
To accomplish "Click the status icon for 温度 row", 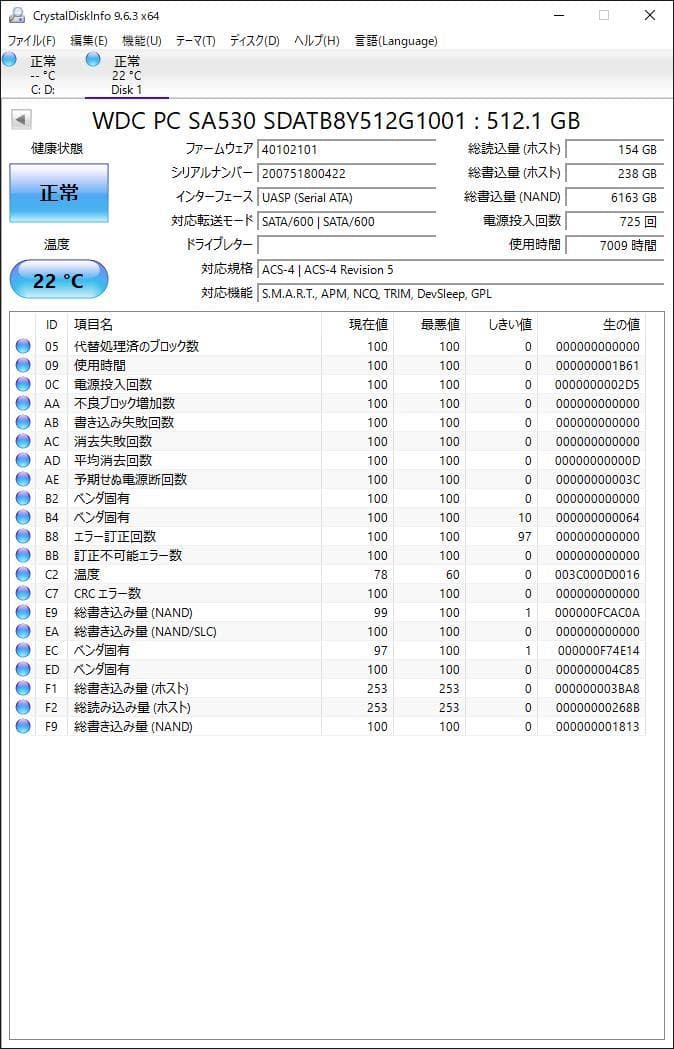I will [23, 574].
